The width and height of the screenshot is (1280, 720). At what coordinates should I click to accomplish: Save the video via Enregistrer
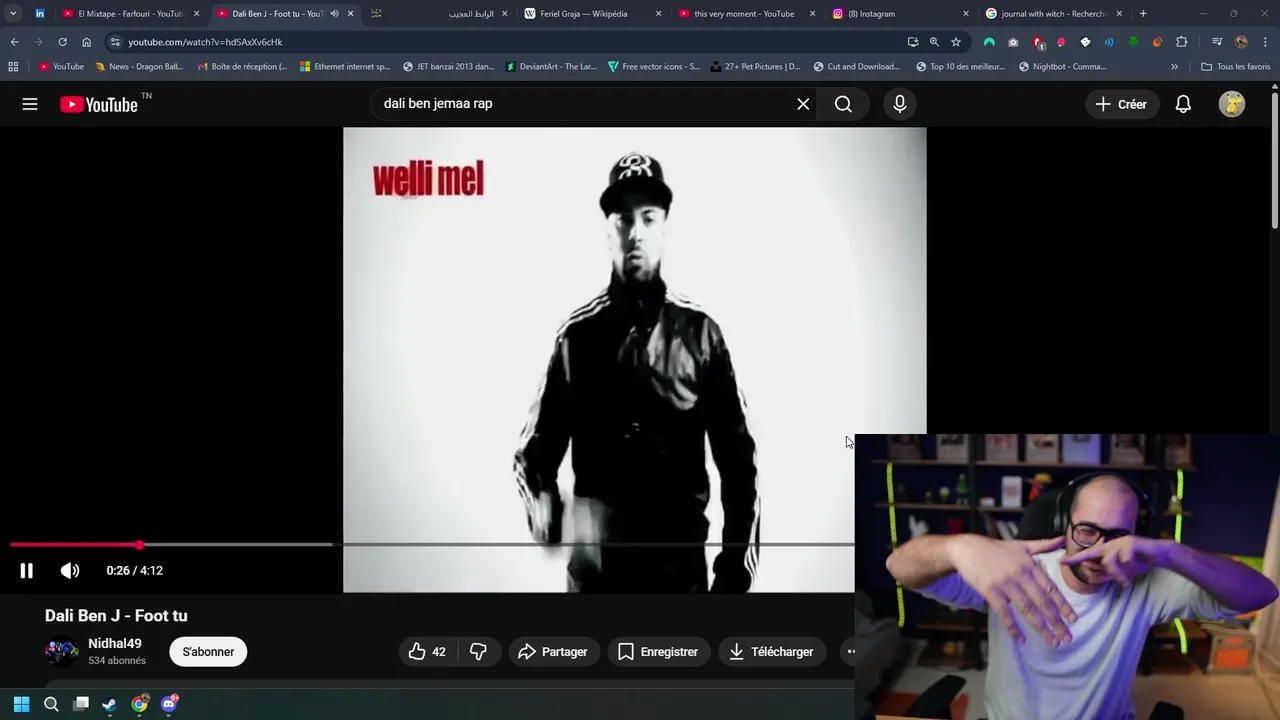click(658, 652)
